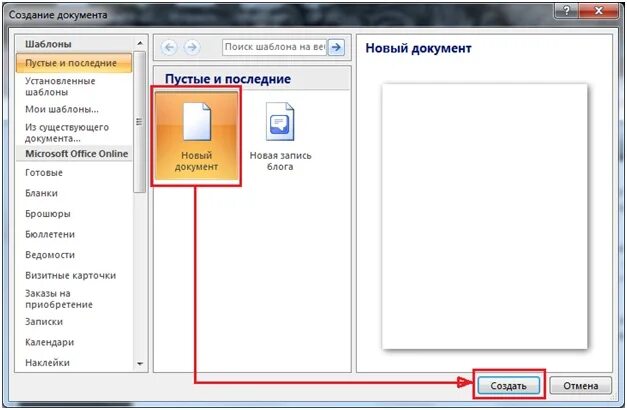The height and width of the screenshot is (410, 627).
Task: Click the Отмена button
Action: pyautogui.click(x=581, y=386)
